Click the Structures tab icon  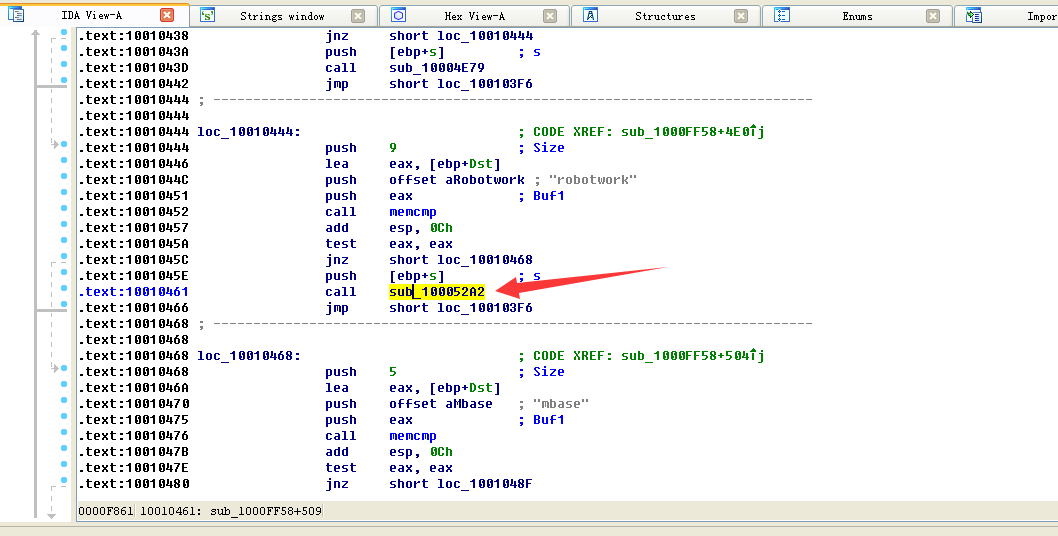590,16
